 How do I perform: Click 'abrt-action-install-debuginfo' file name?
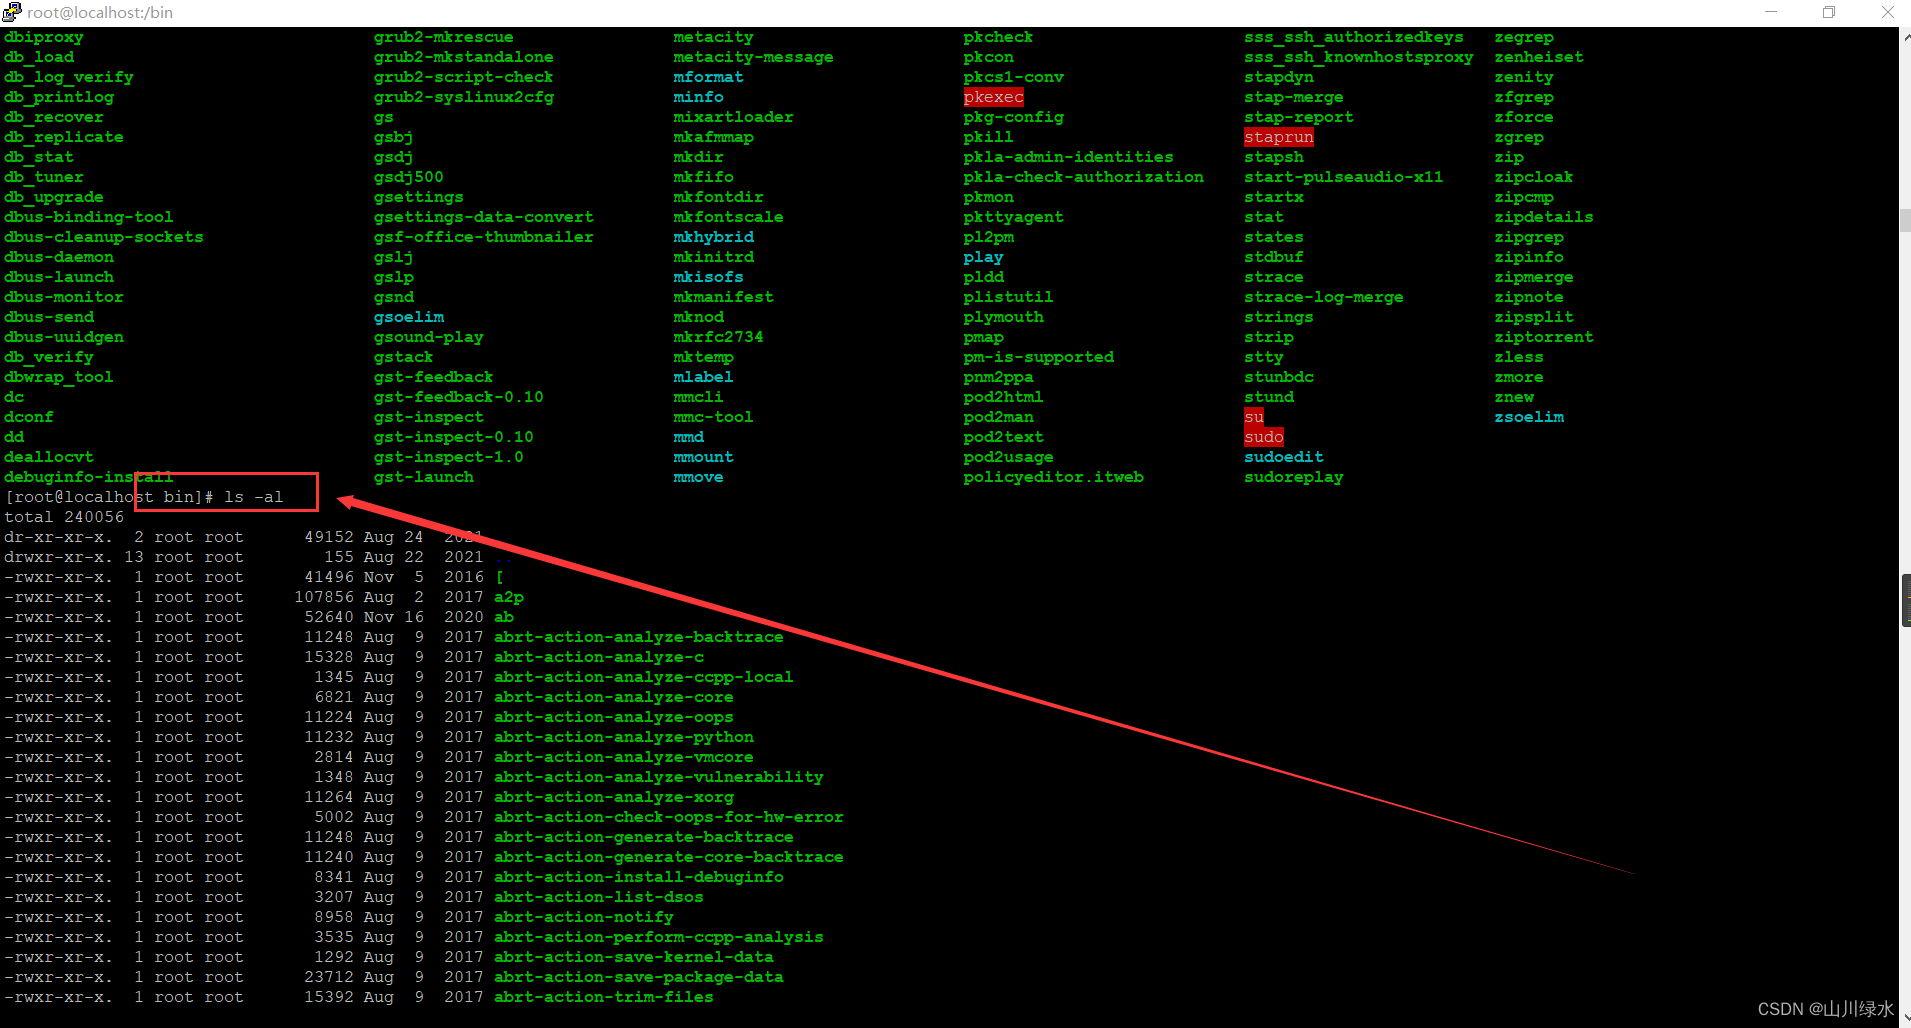[x=639, y=877]
